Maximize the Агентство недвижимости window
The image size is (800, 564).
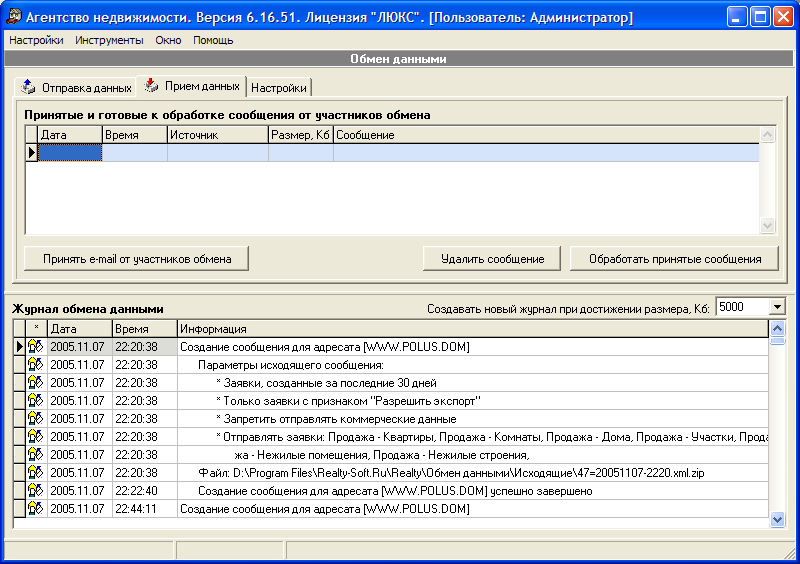(x=759, y=17)
